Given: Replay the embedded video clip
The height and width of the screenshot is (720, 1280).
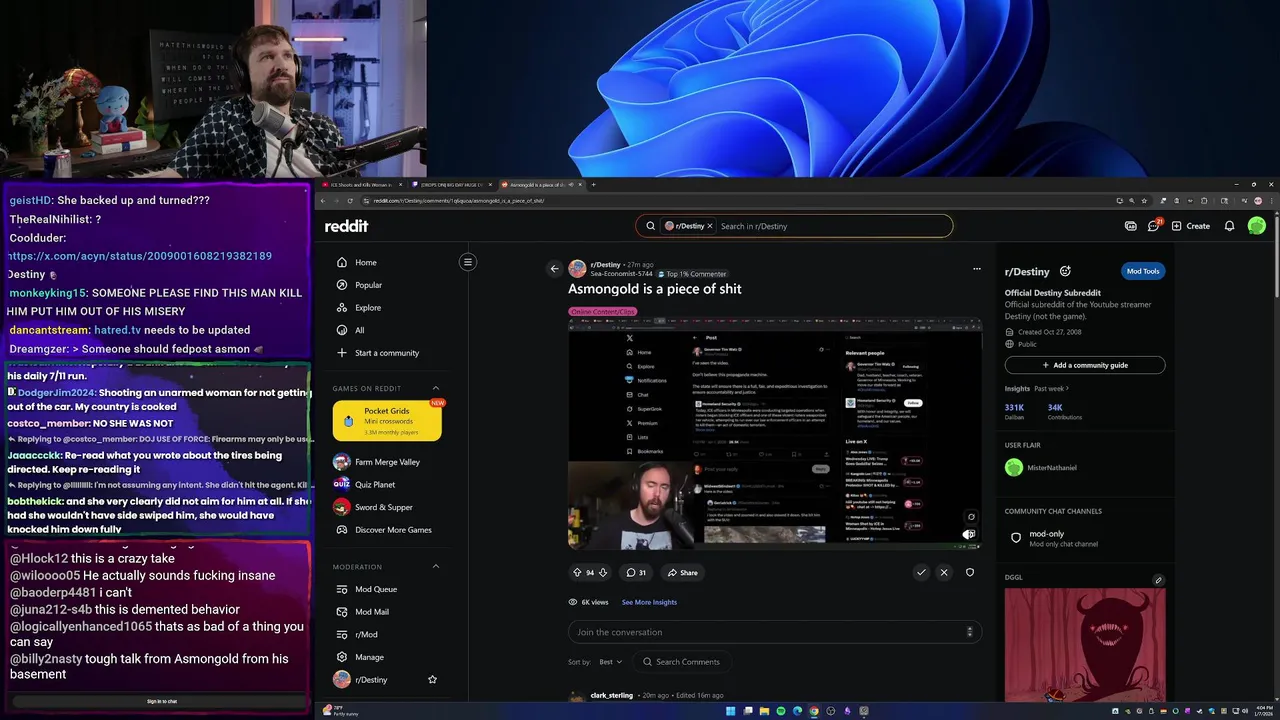Looking at the screenshot, I should (970, 517).
